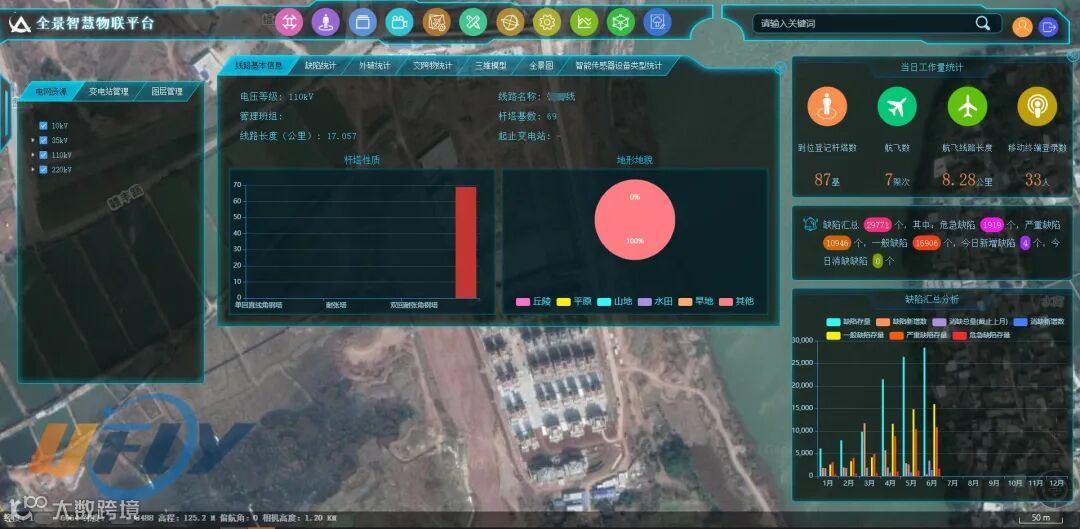
Task: Click the green airplane flight-length icon
Action: click(967, 107)
